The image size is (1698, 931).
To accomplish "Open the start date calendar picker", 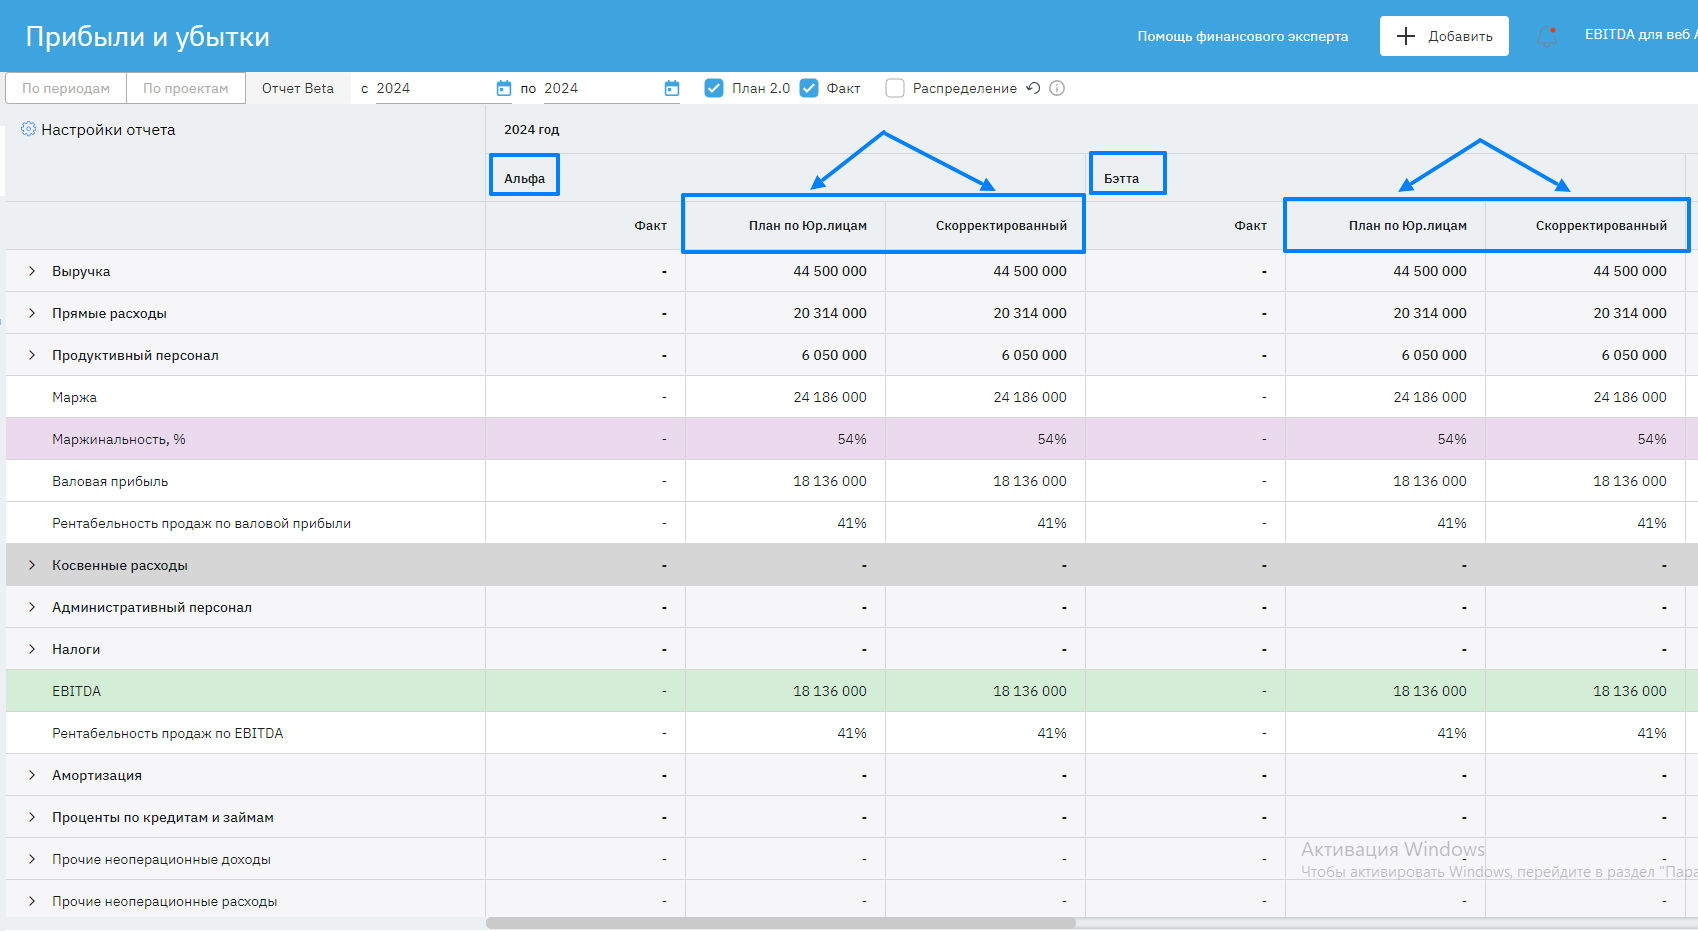I will pos(504,88).
